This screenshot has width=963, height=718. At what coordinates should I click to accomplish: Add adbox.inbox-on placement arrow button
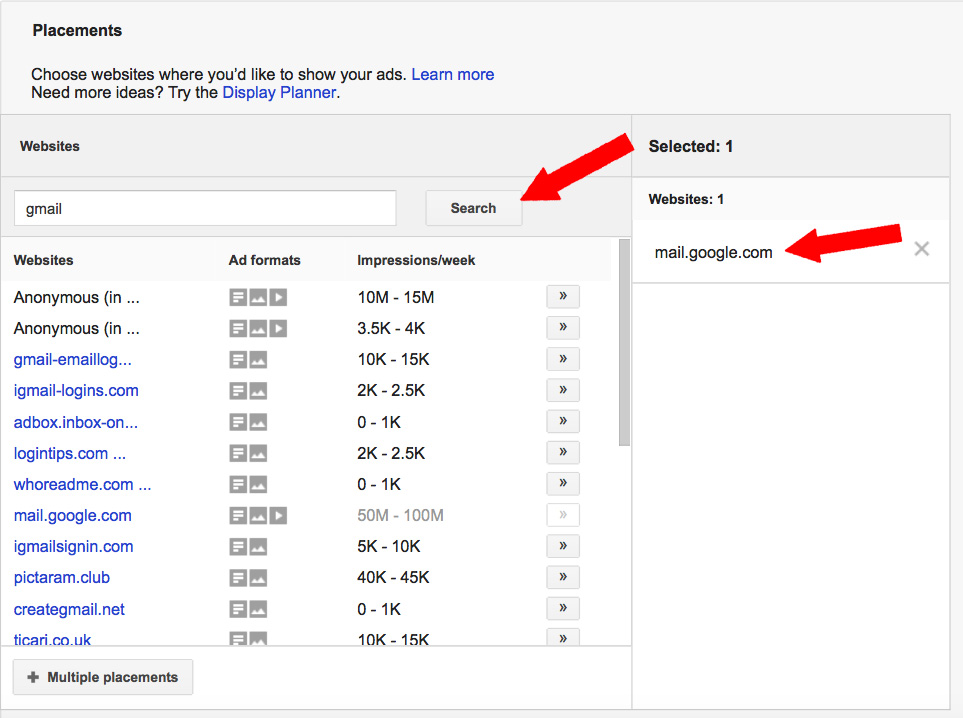tap(563, 421)
